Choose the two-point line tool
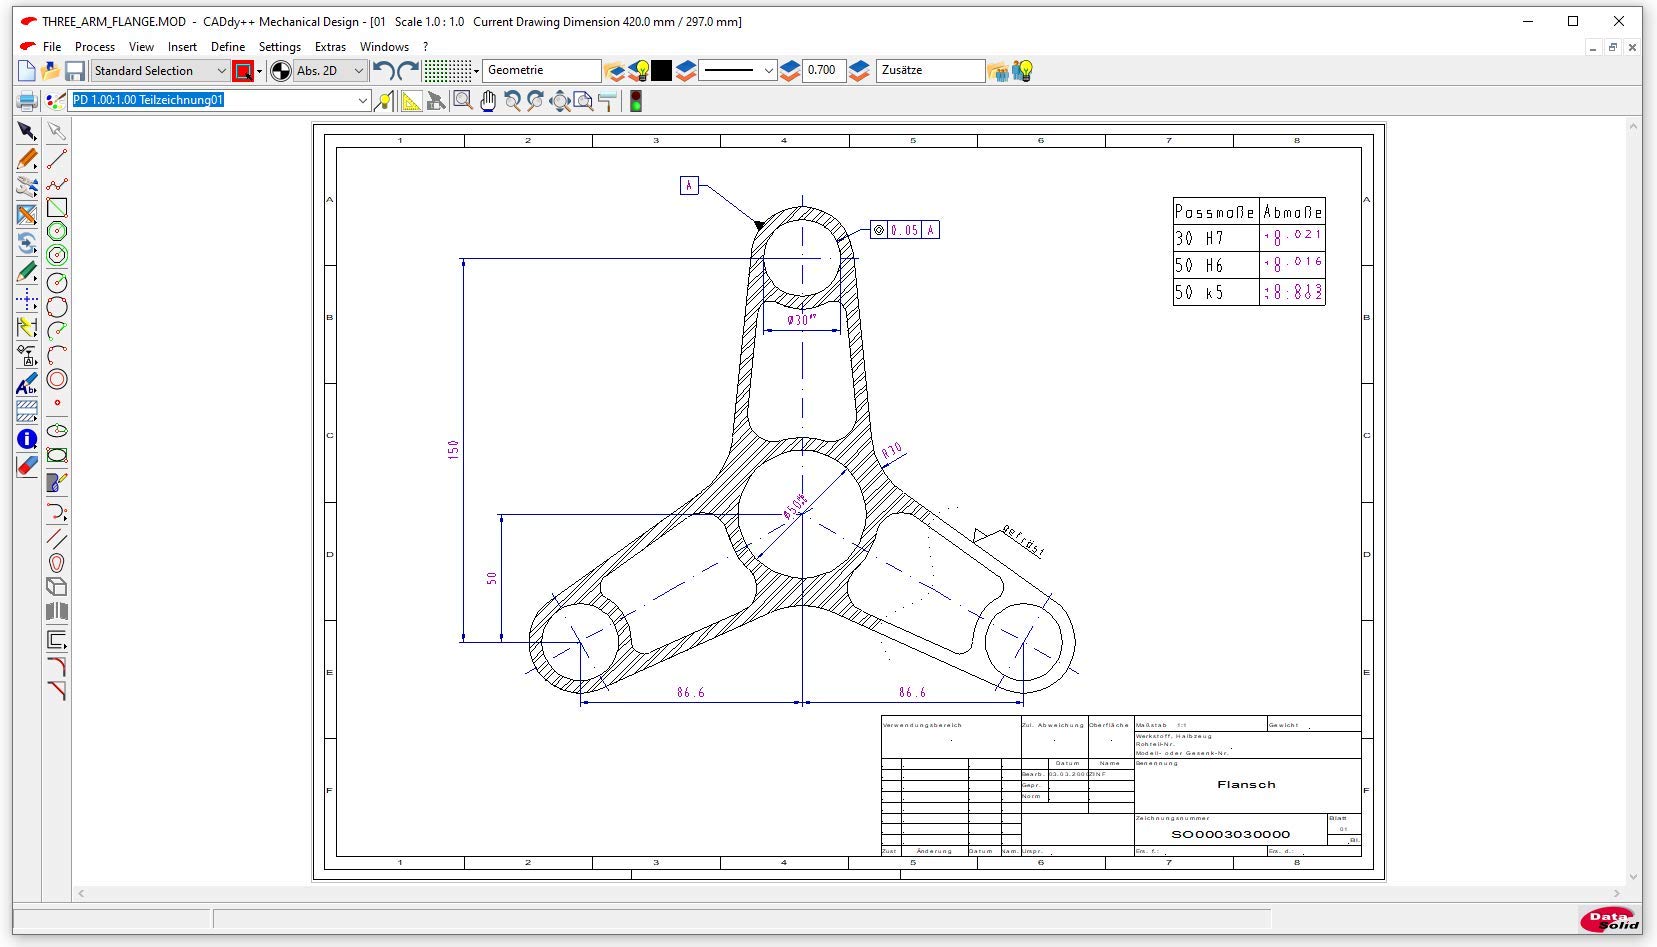This screenshot has height=947, width=1657. pyautogui.click(x=57, y=159)
